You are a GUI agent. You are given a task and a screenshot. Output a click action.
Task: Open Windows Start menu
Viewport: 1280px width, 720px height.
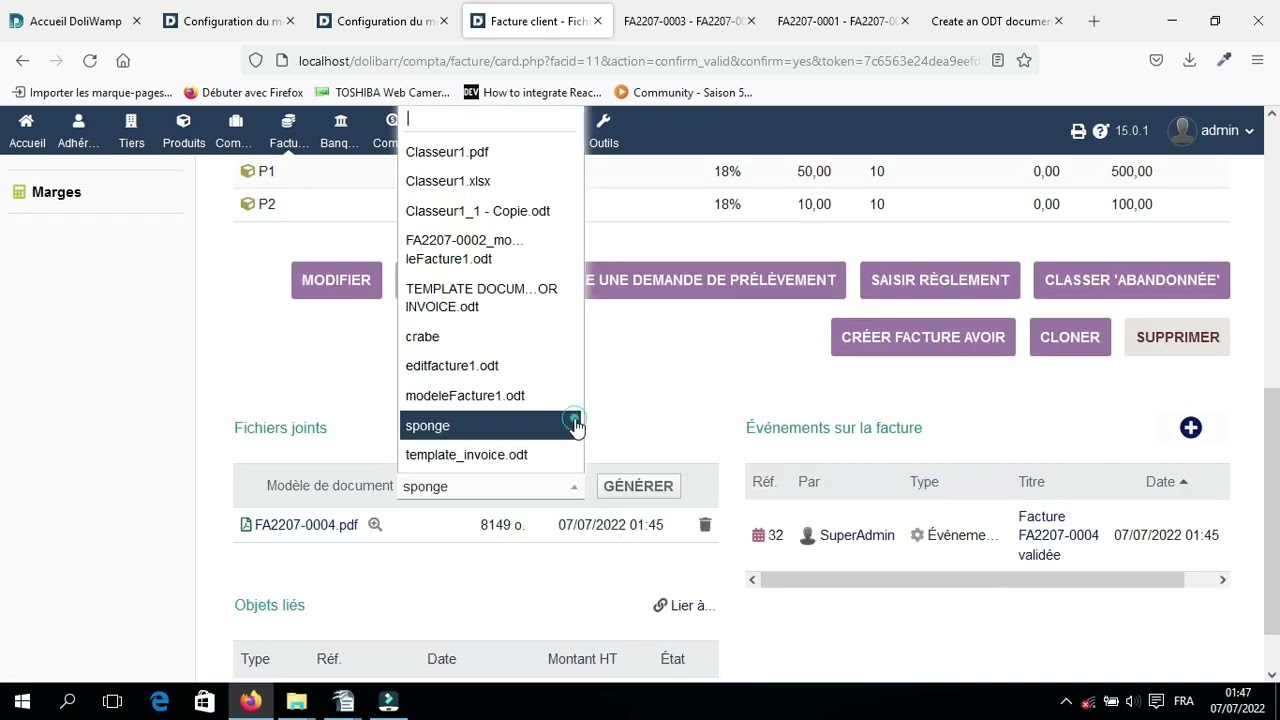22,702
